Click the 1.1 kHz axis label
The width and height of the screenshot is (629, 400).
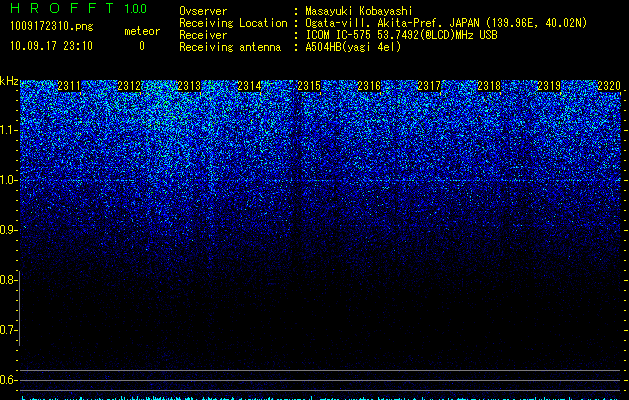pos(8,130)
